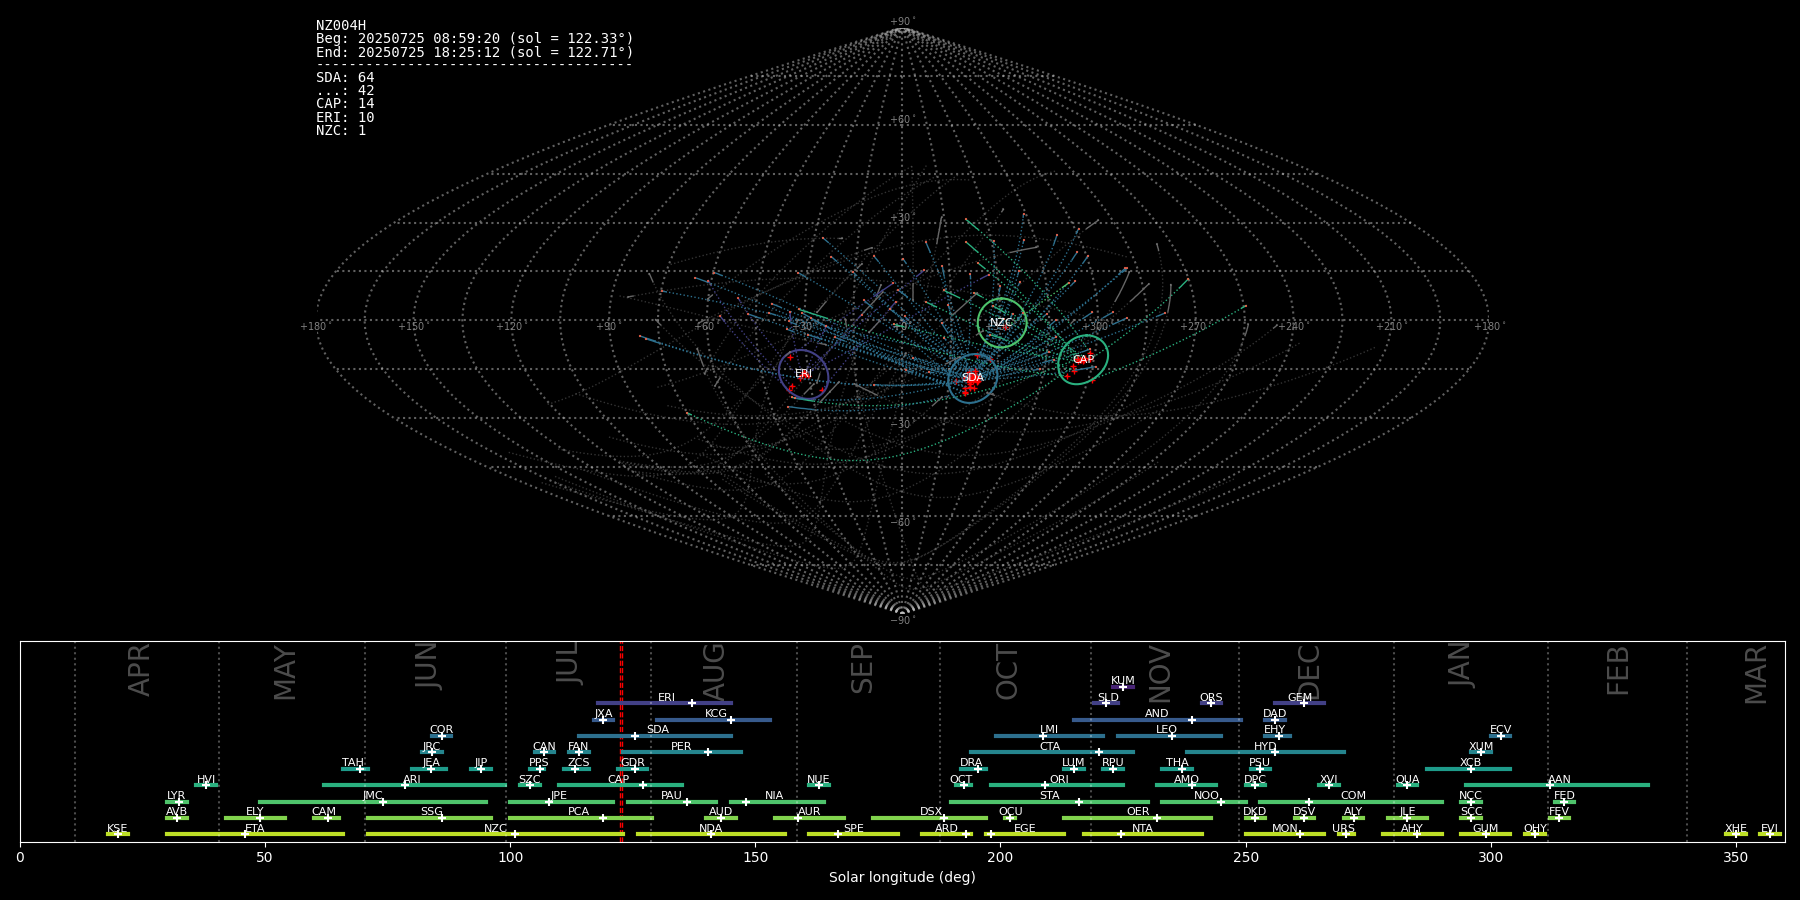This screenshot has width=1800, height=900.
Task: Select the ARI shower bar in the timeline
Action: pyautogui.click(x=414, y=785)
